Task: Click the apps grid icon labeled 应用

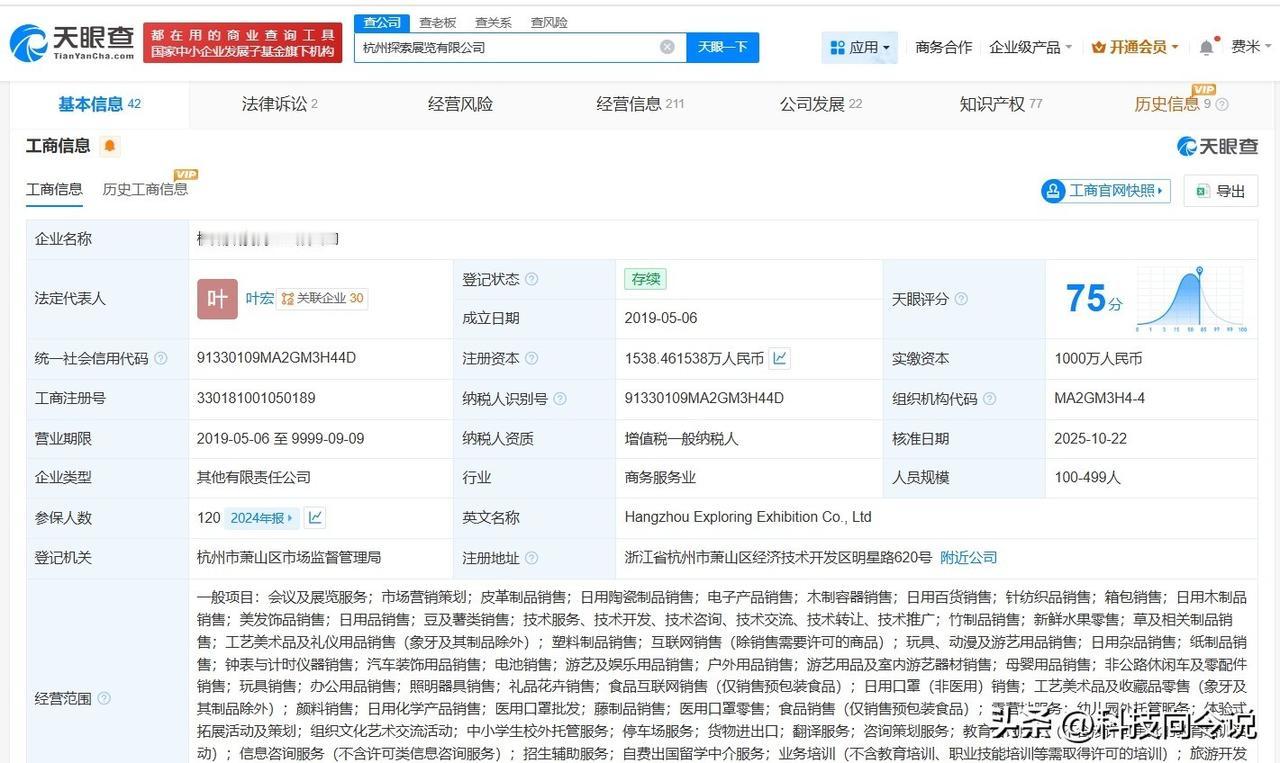Action: click(x=837, y=47)
